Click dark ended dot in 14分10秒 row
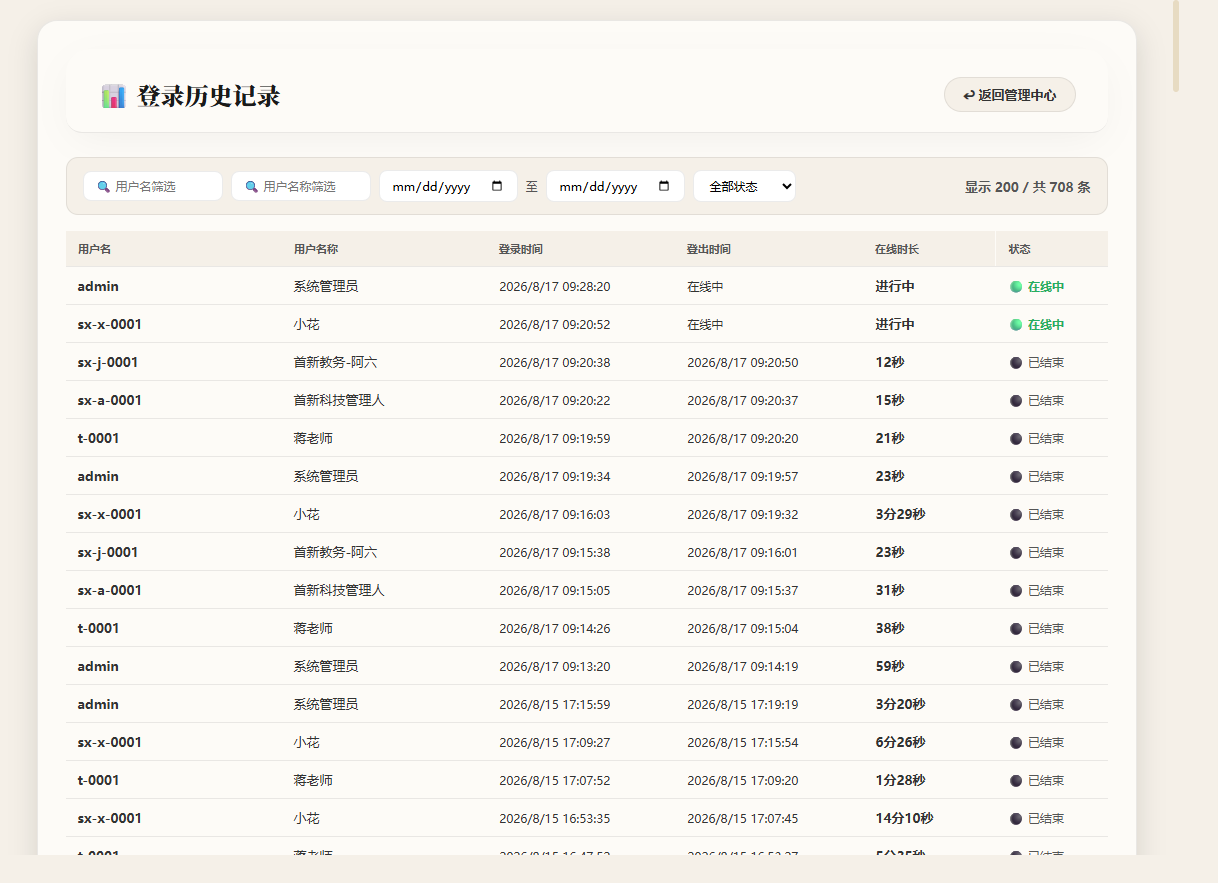1218x883 pixels. pos(1016,819)
